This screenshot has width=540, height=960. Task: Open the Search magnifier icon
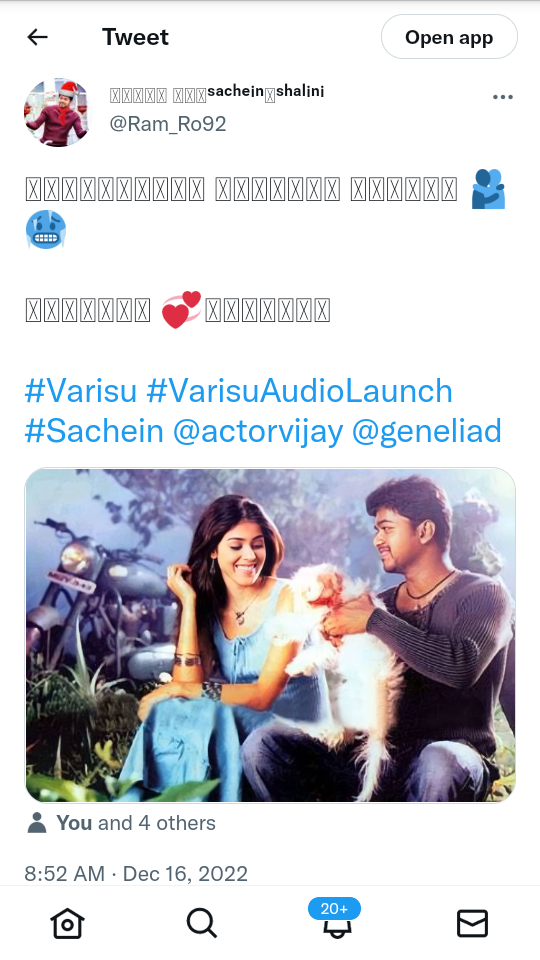coord(202,923)
